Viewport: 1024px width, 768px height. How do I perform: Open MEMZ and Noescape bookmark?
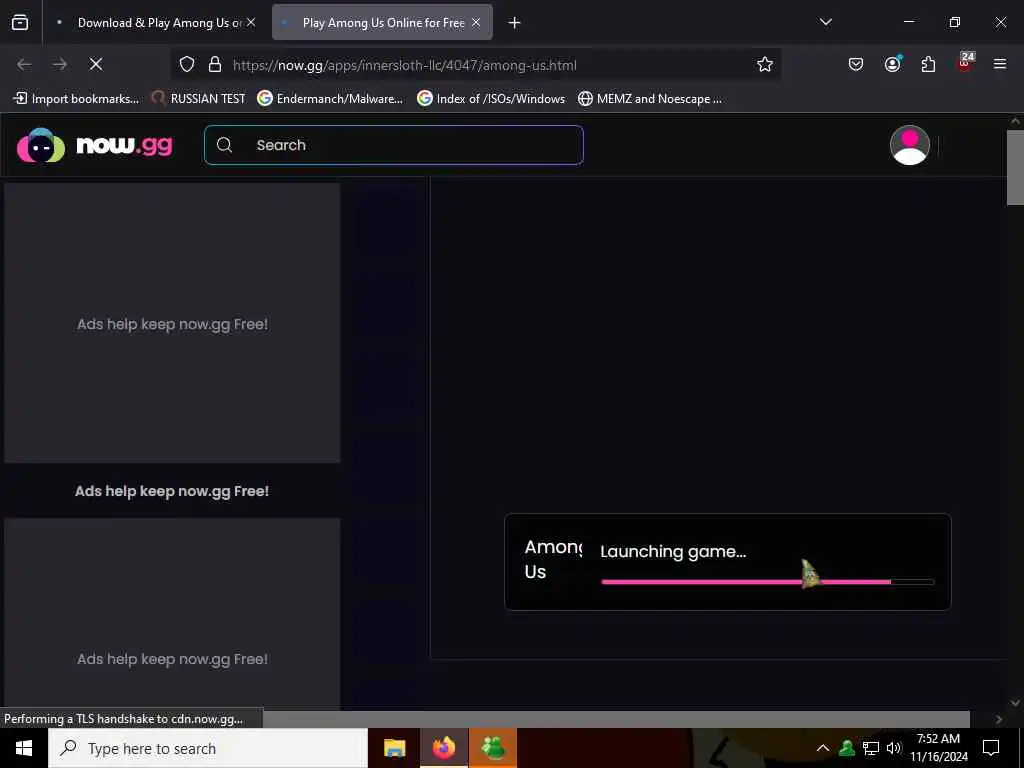pyautogui.click(x=650, y=99)
